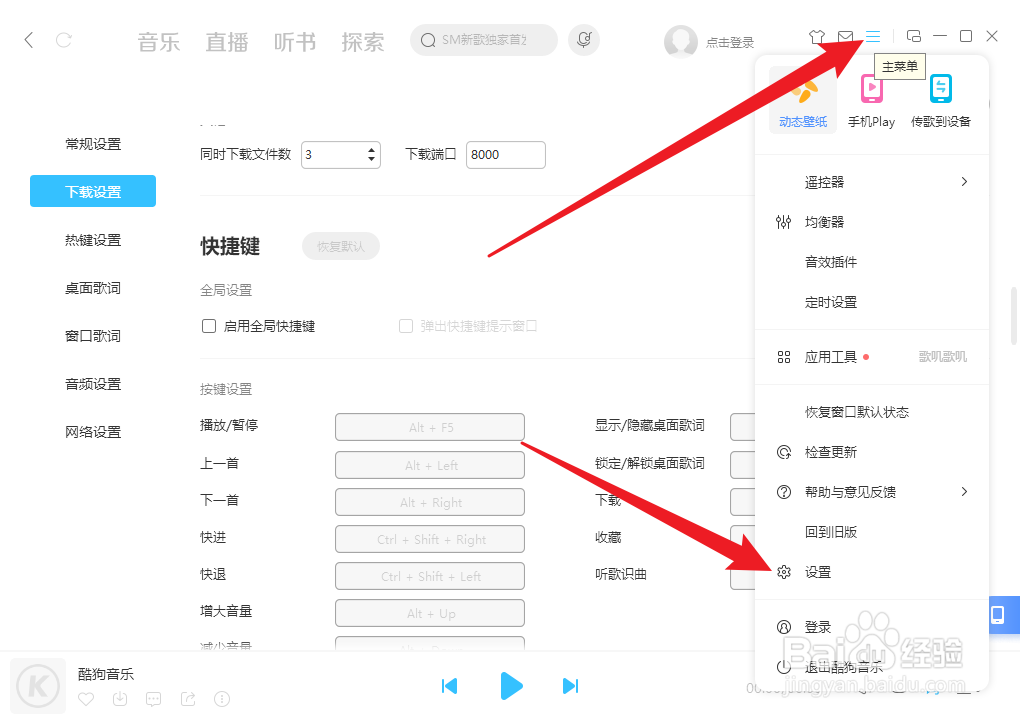Click 恢复默认 button
This screenshot has height=720, width=1020.
pos(341,247)
